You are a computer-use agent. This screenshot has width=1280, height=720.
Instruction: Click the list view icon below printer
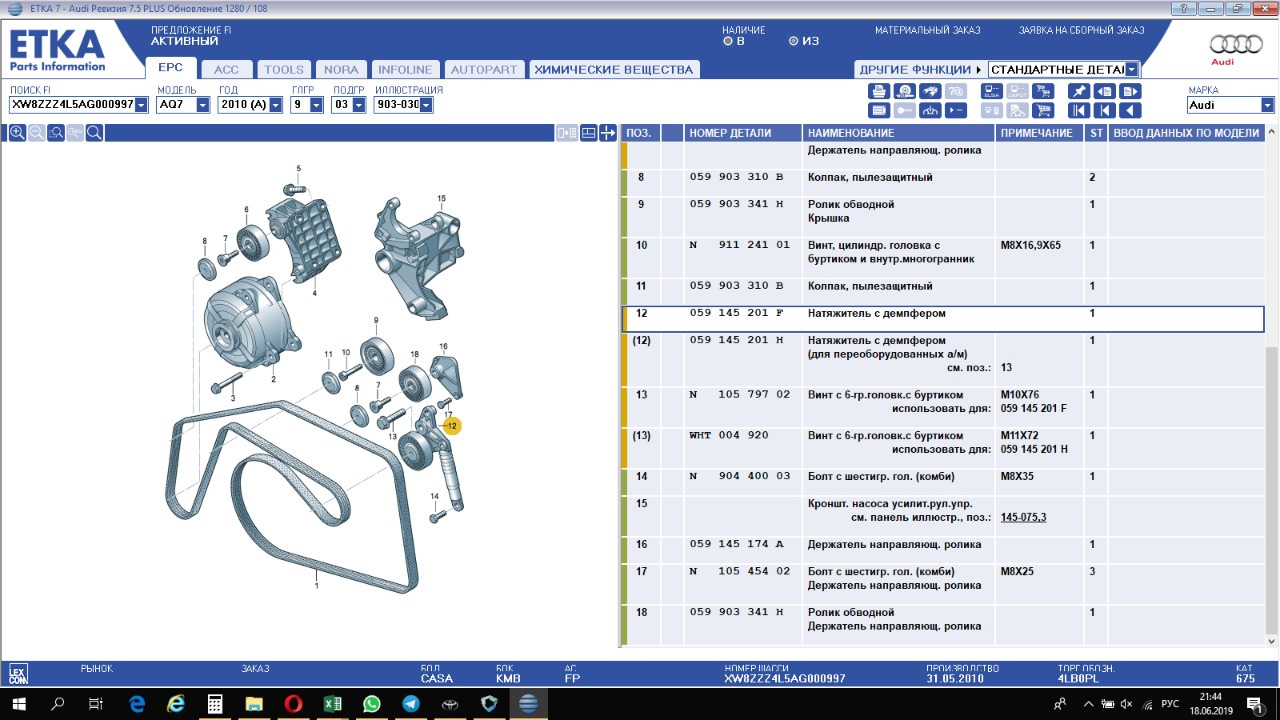[x=879, y=110]
